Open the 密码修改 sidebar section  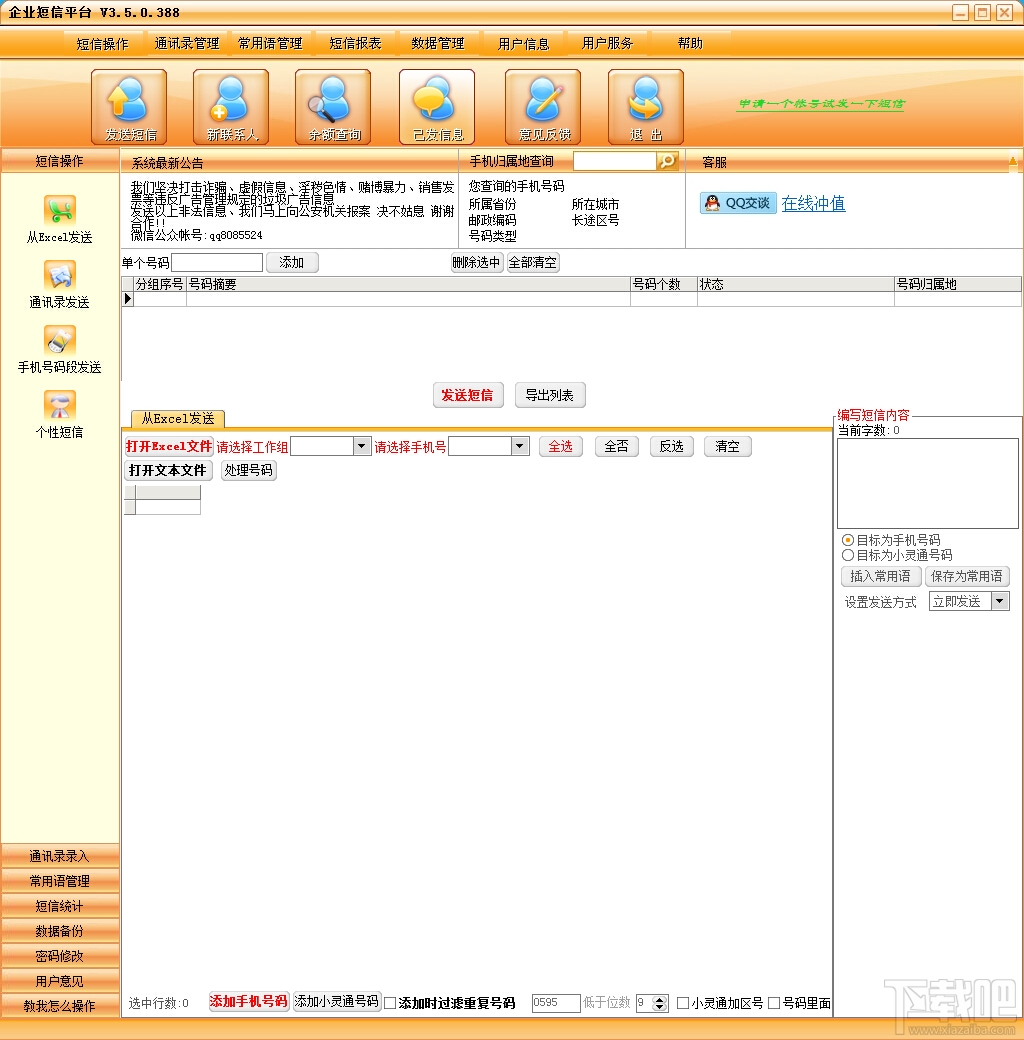pyautogui.click(x=60, y=956)
